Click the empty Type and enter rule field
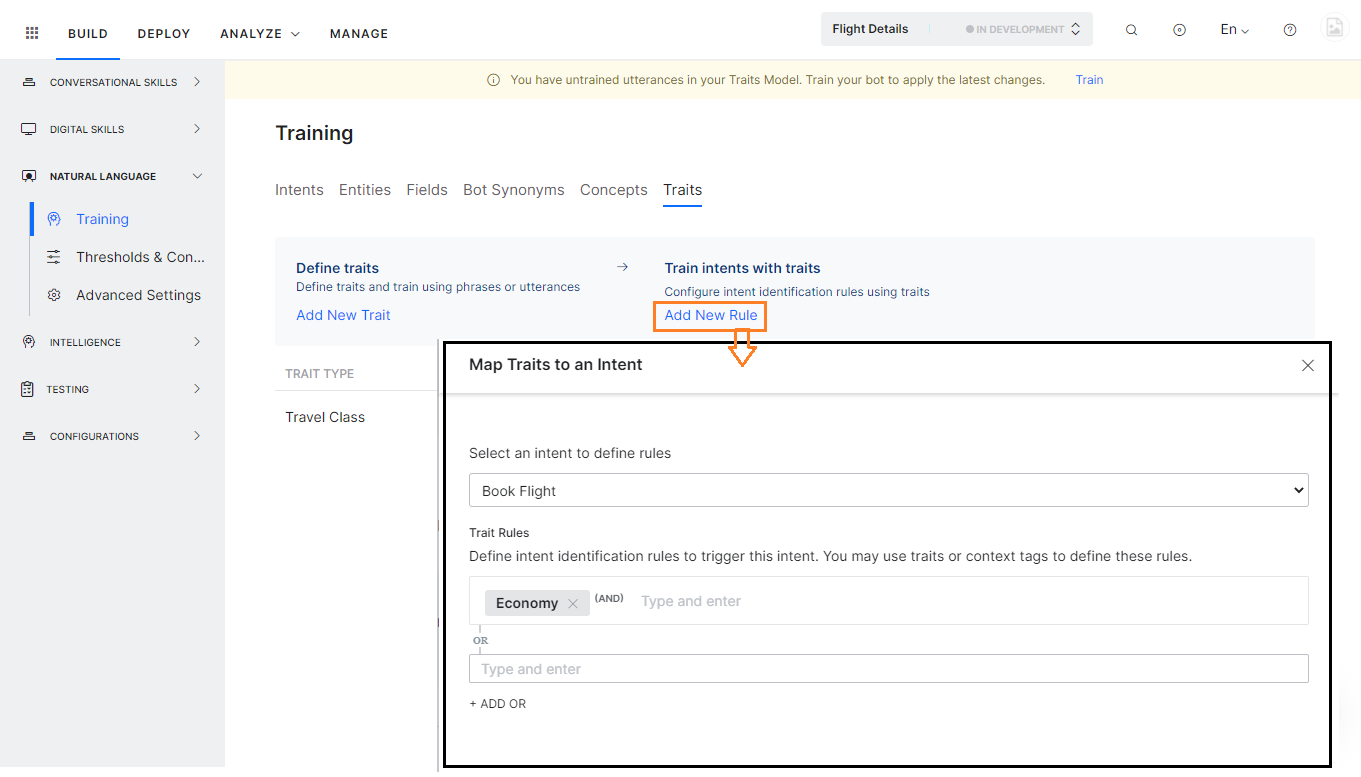The height and width of the screenshot is (777, 1361). (888, 668)
